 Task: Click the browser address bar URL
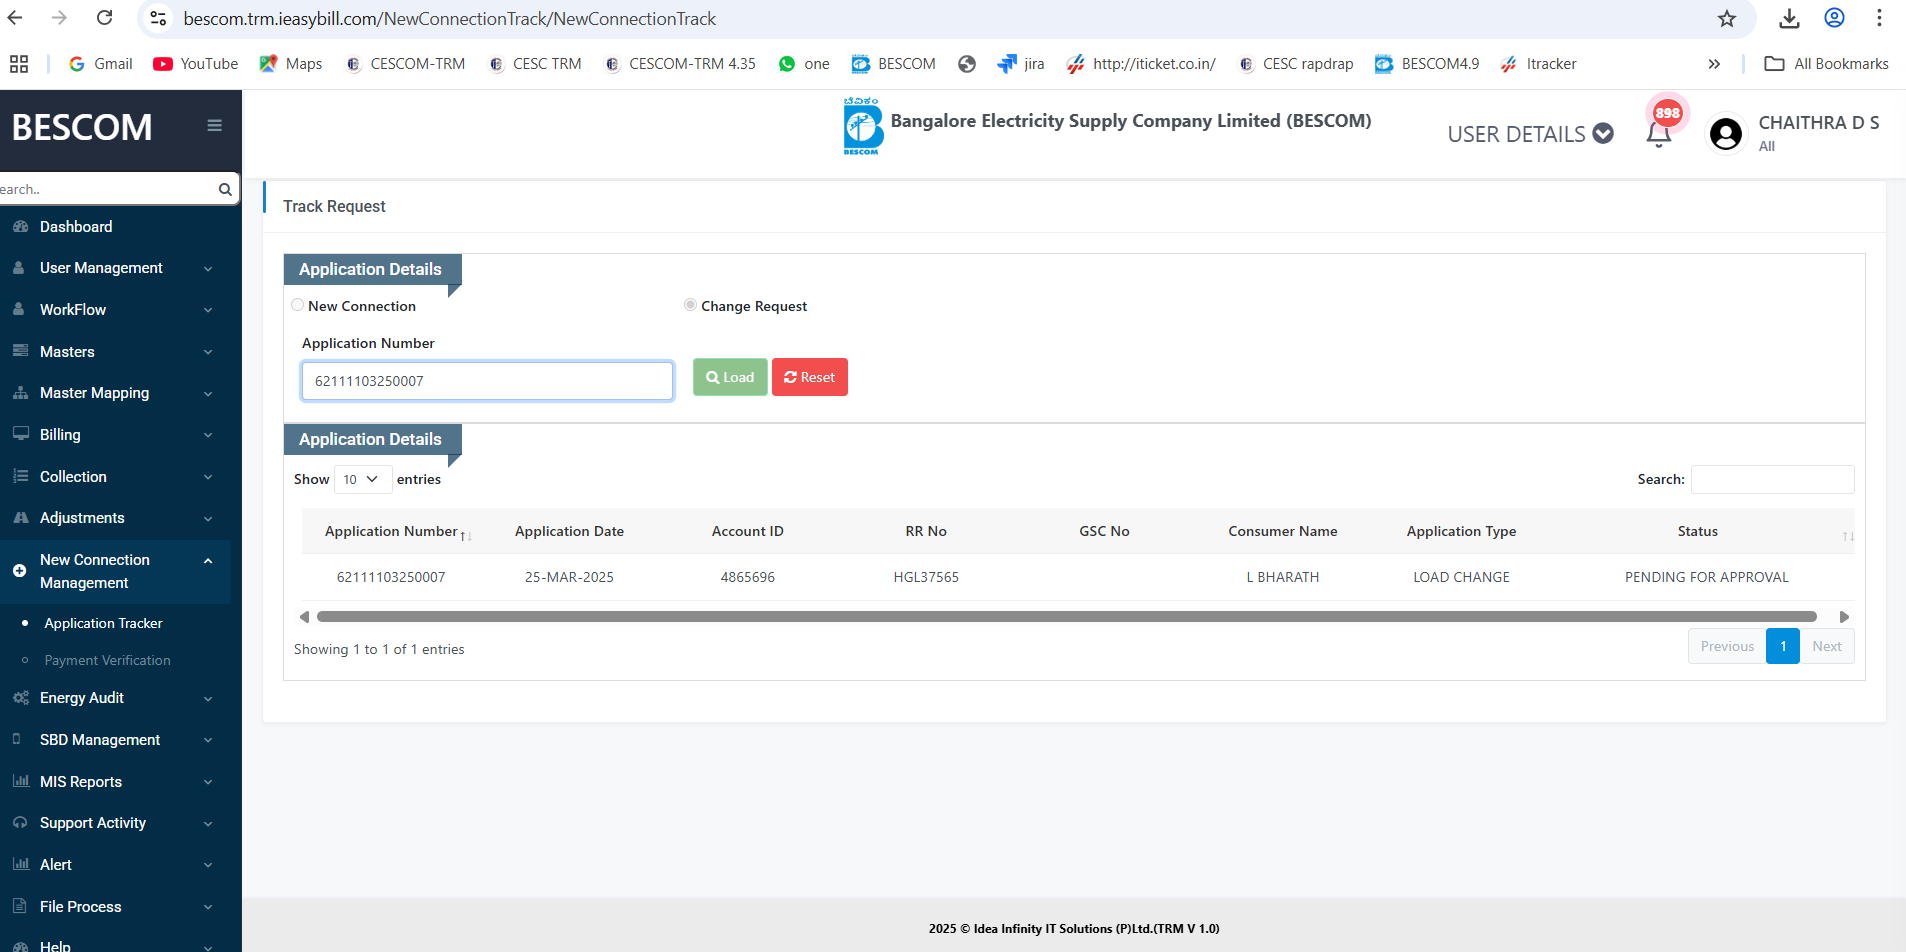coord(450,19)
